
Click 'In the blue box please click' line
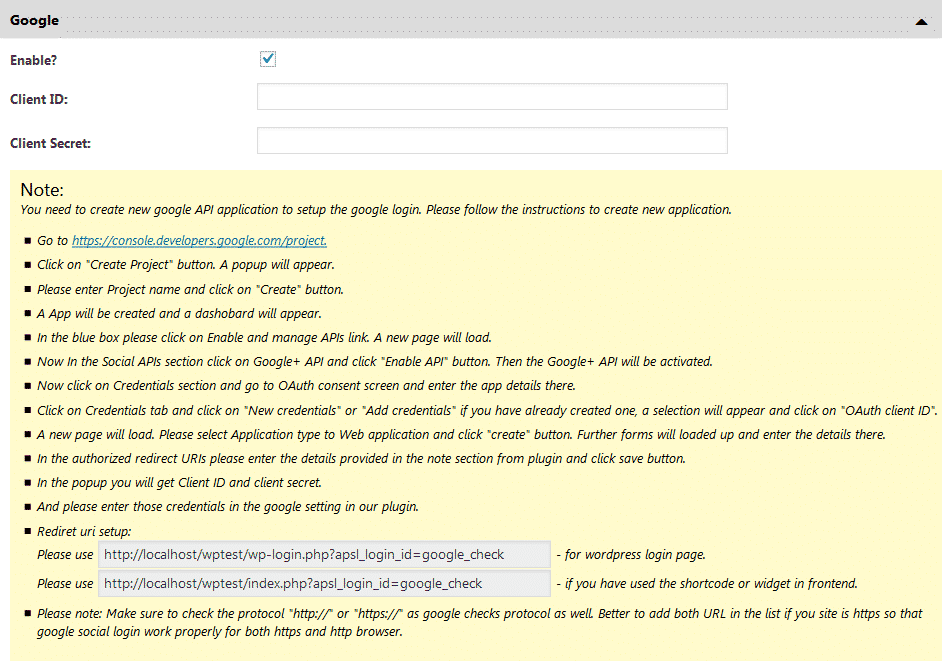pyautogui.click(x=264, y=338)
